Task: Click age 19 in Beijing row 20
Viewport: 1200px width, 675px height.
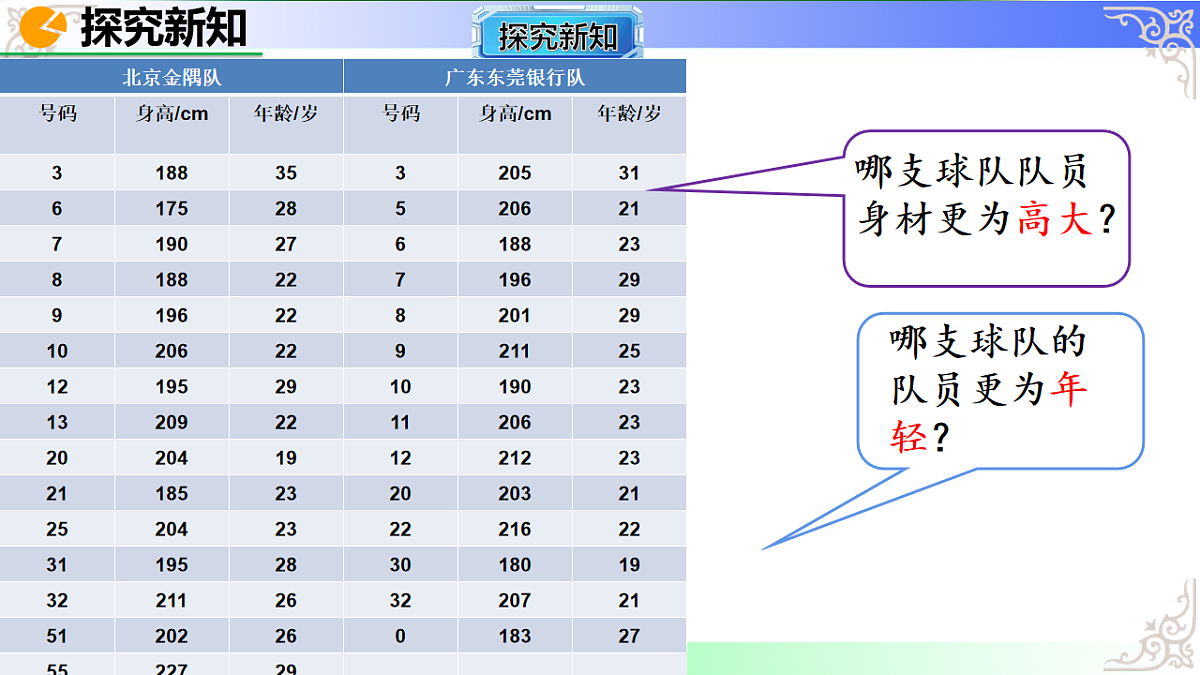Action: coord(286,458)
